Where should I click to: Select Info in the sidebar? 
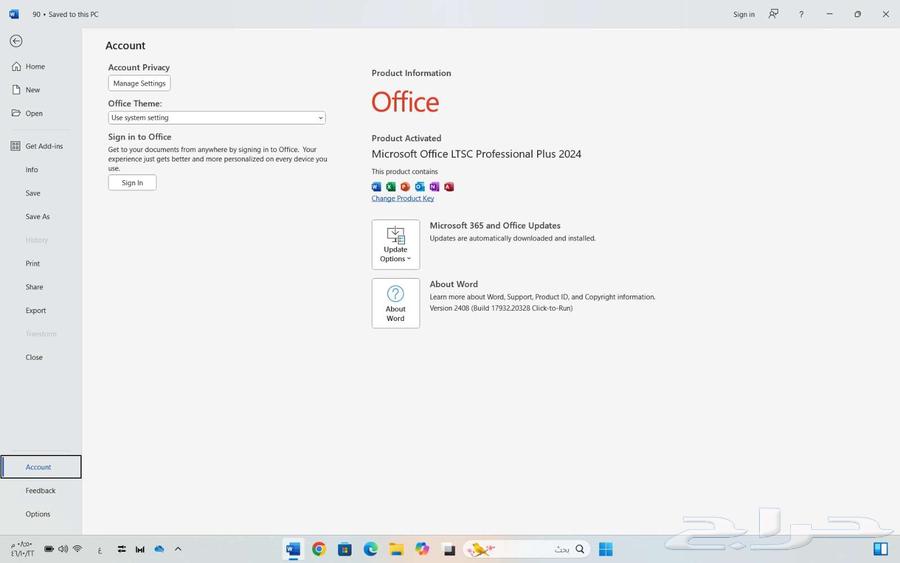tap(32, 170)
